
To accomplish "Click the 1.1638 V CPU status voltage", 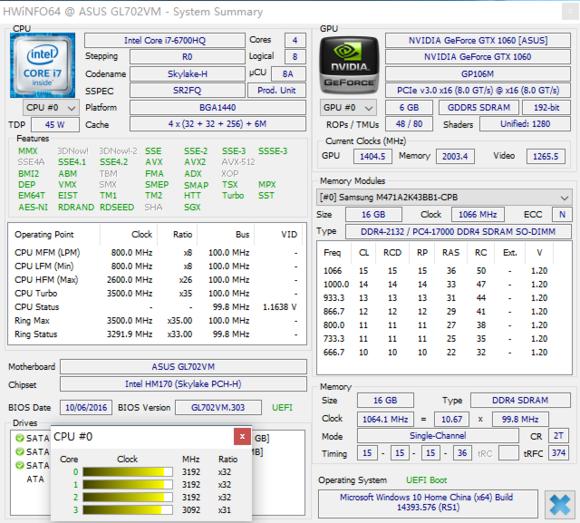I will 280,307.
